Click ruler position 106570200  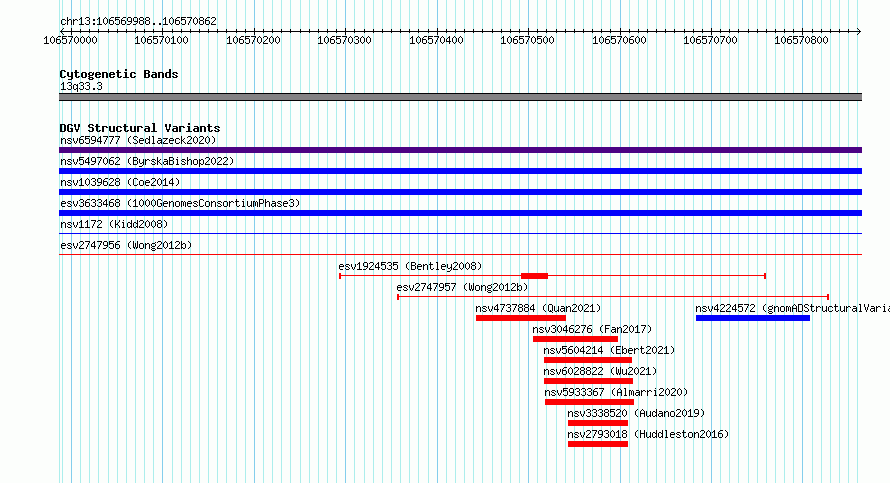(253, 40)
